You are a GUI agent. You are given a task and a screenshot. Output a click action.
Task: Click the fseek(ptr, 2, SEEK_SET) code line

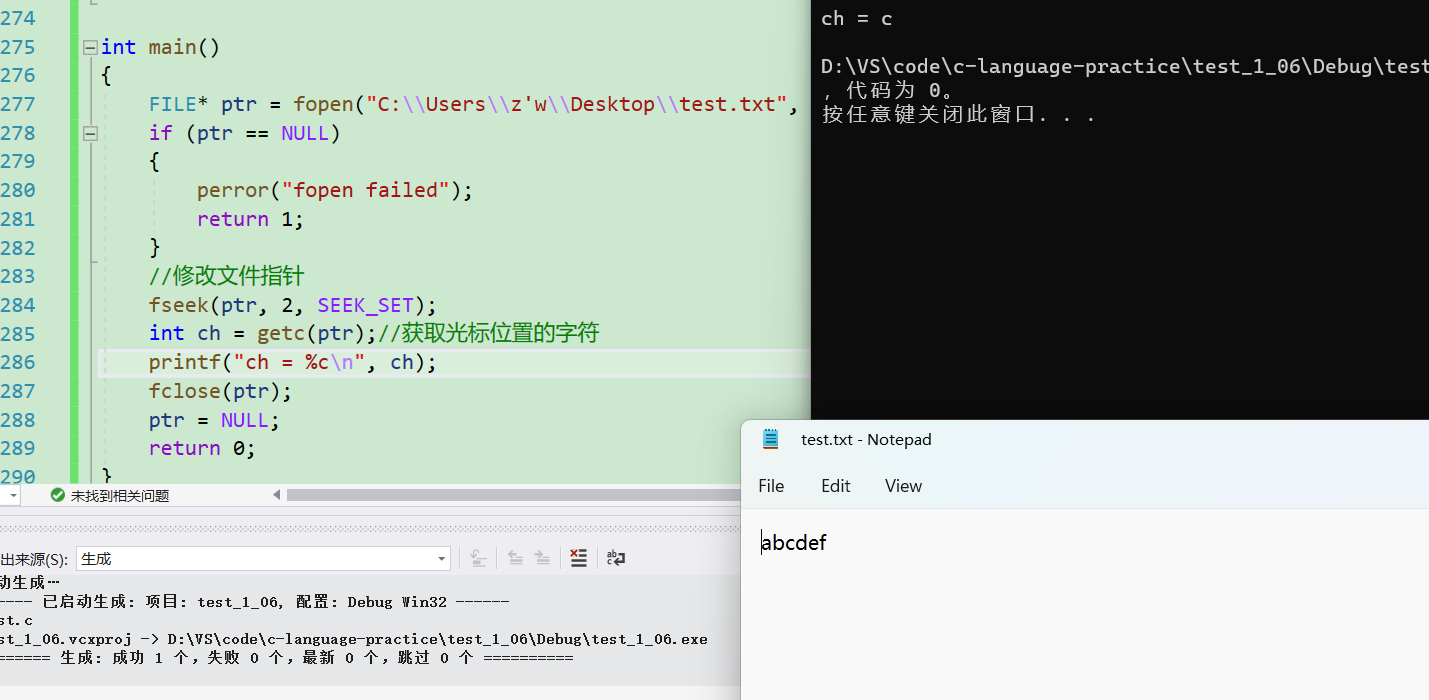click(293, 305)
